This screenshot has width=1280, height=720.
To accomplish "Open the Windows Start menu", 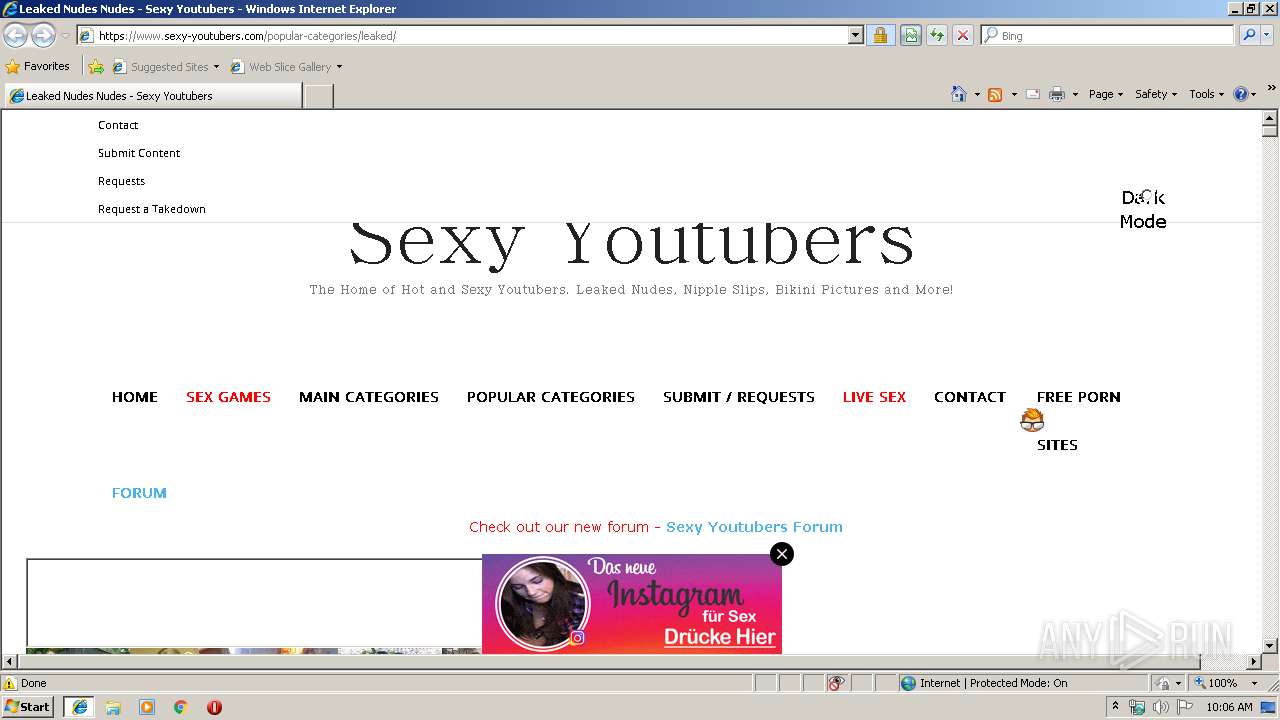I will (28, 706).
